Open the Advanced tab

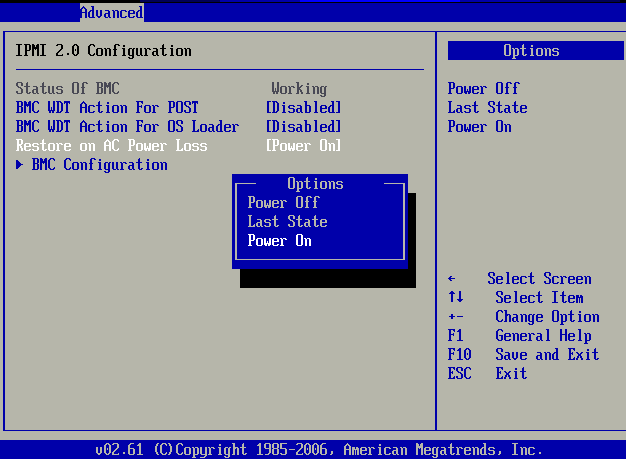pos(111,13)
